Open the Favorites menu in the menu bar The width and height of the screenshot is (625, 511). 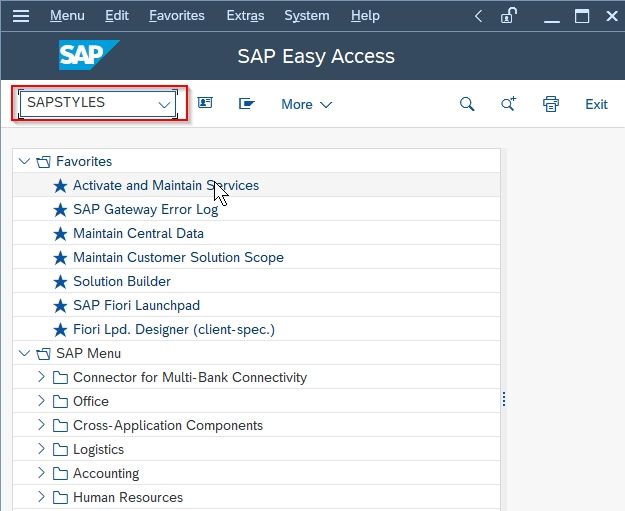177,16
